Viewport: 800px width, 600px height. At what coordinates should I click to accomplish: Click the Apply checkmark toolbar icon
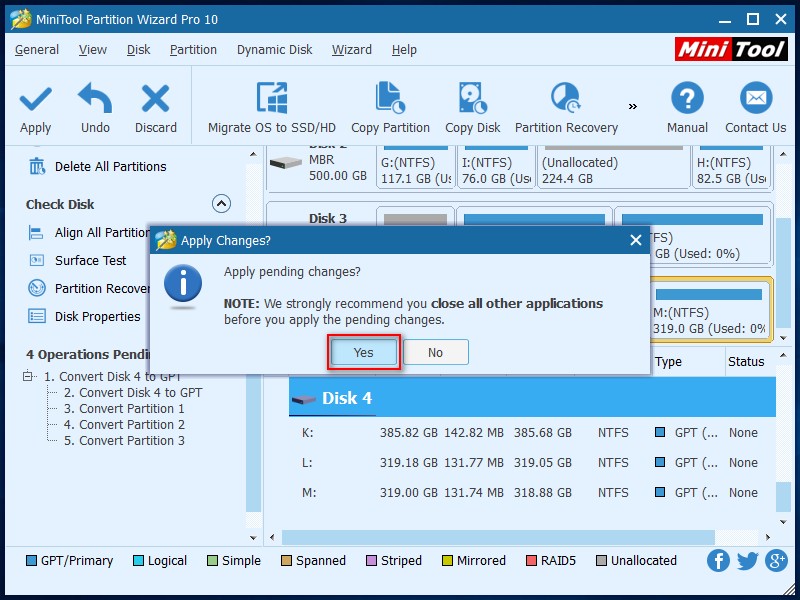pos(35,98)
